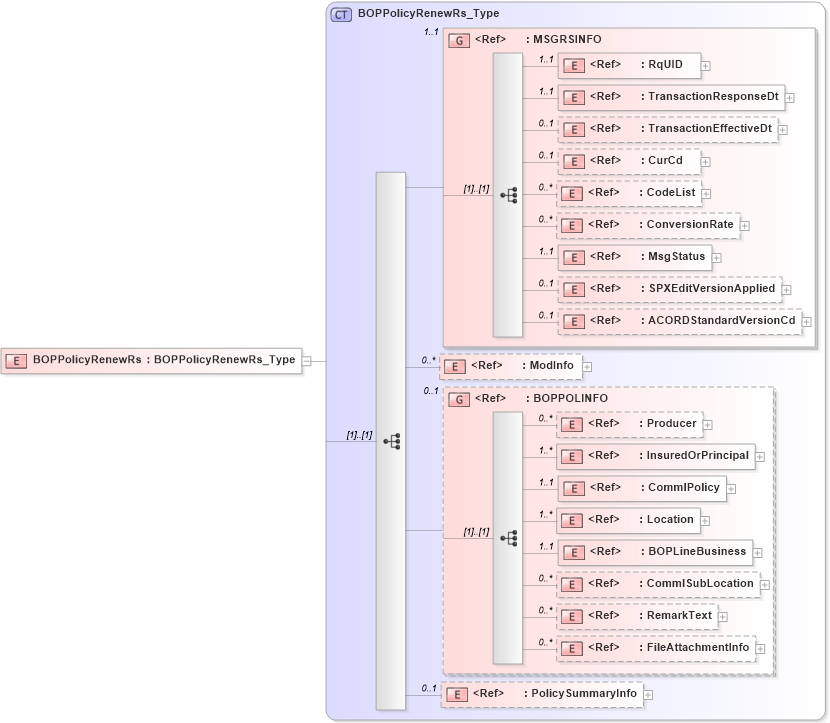Click the sequence compositor icon inside BOPPOLINFO
Screen dimensions: 830x723
pos(511,537)
